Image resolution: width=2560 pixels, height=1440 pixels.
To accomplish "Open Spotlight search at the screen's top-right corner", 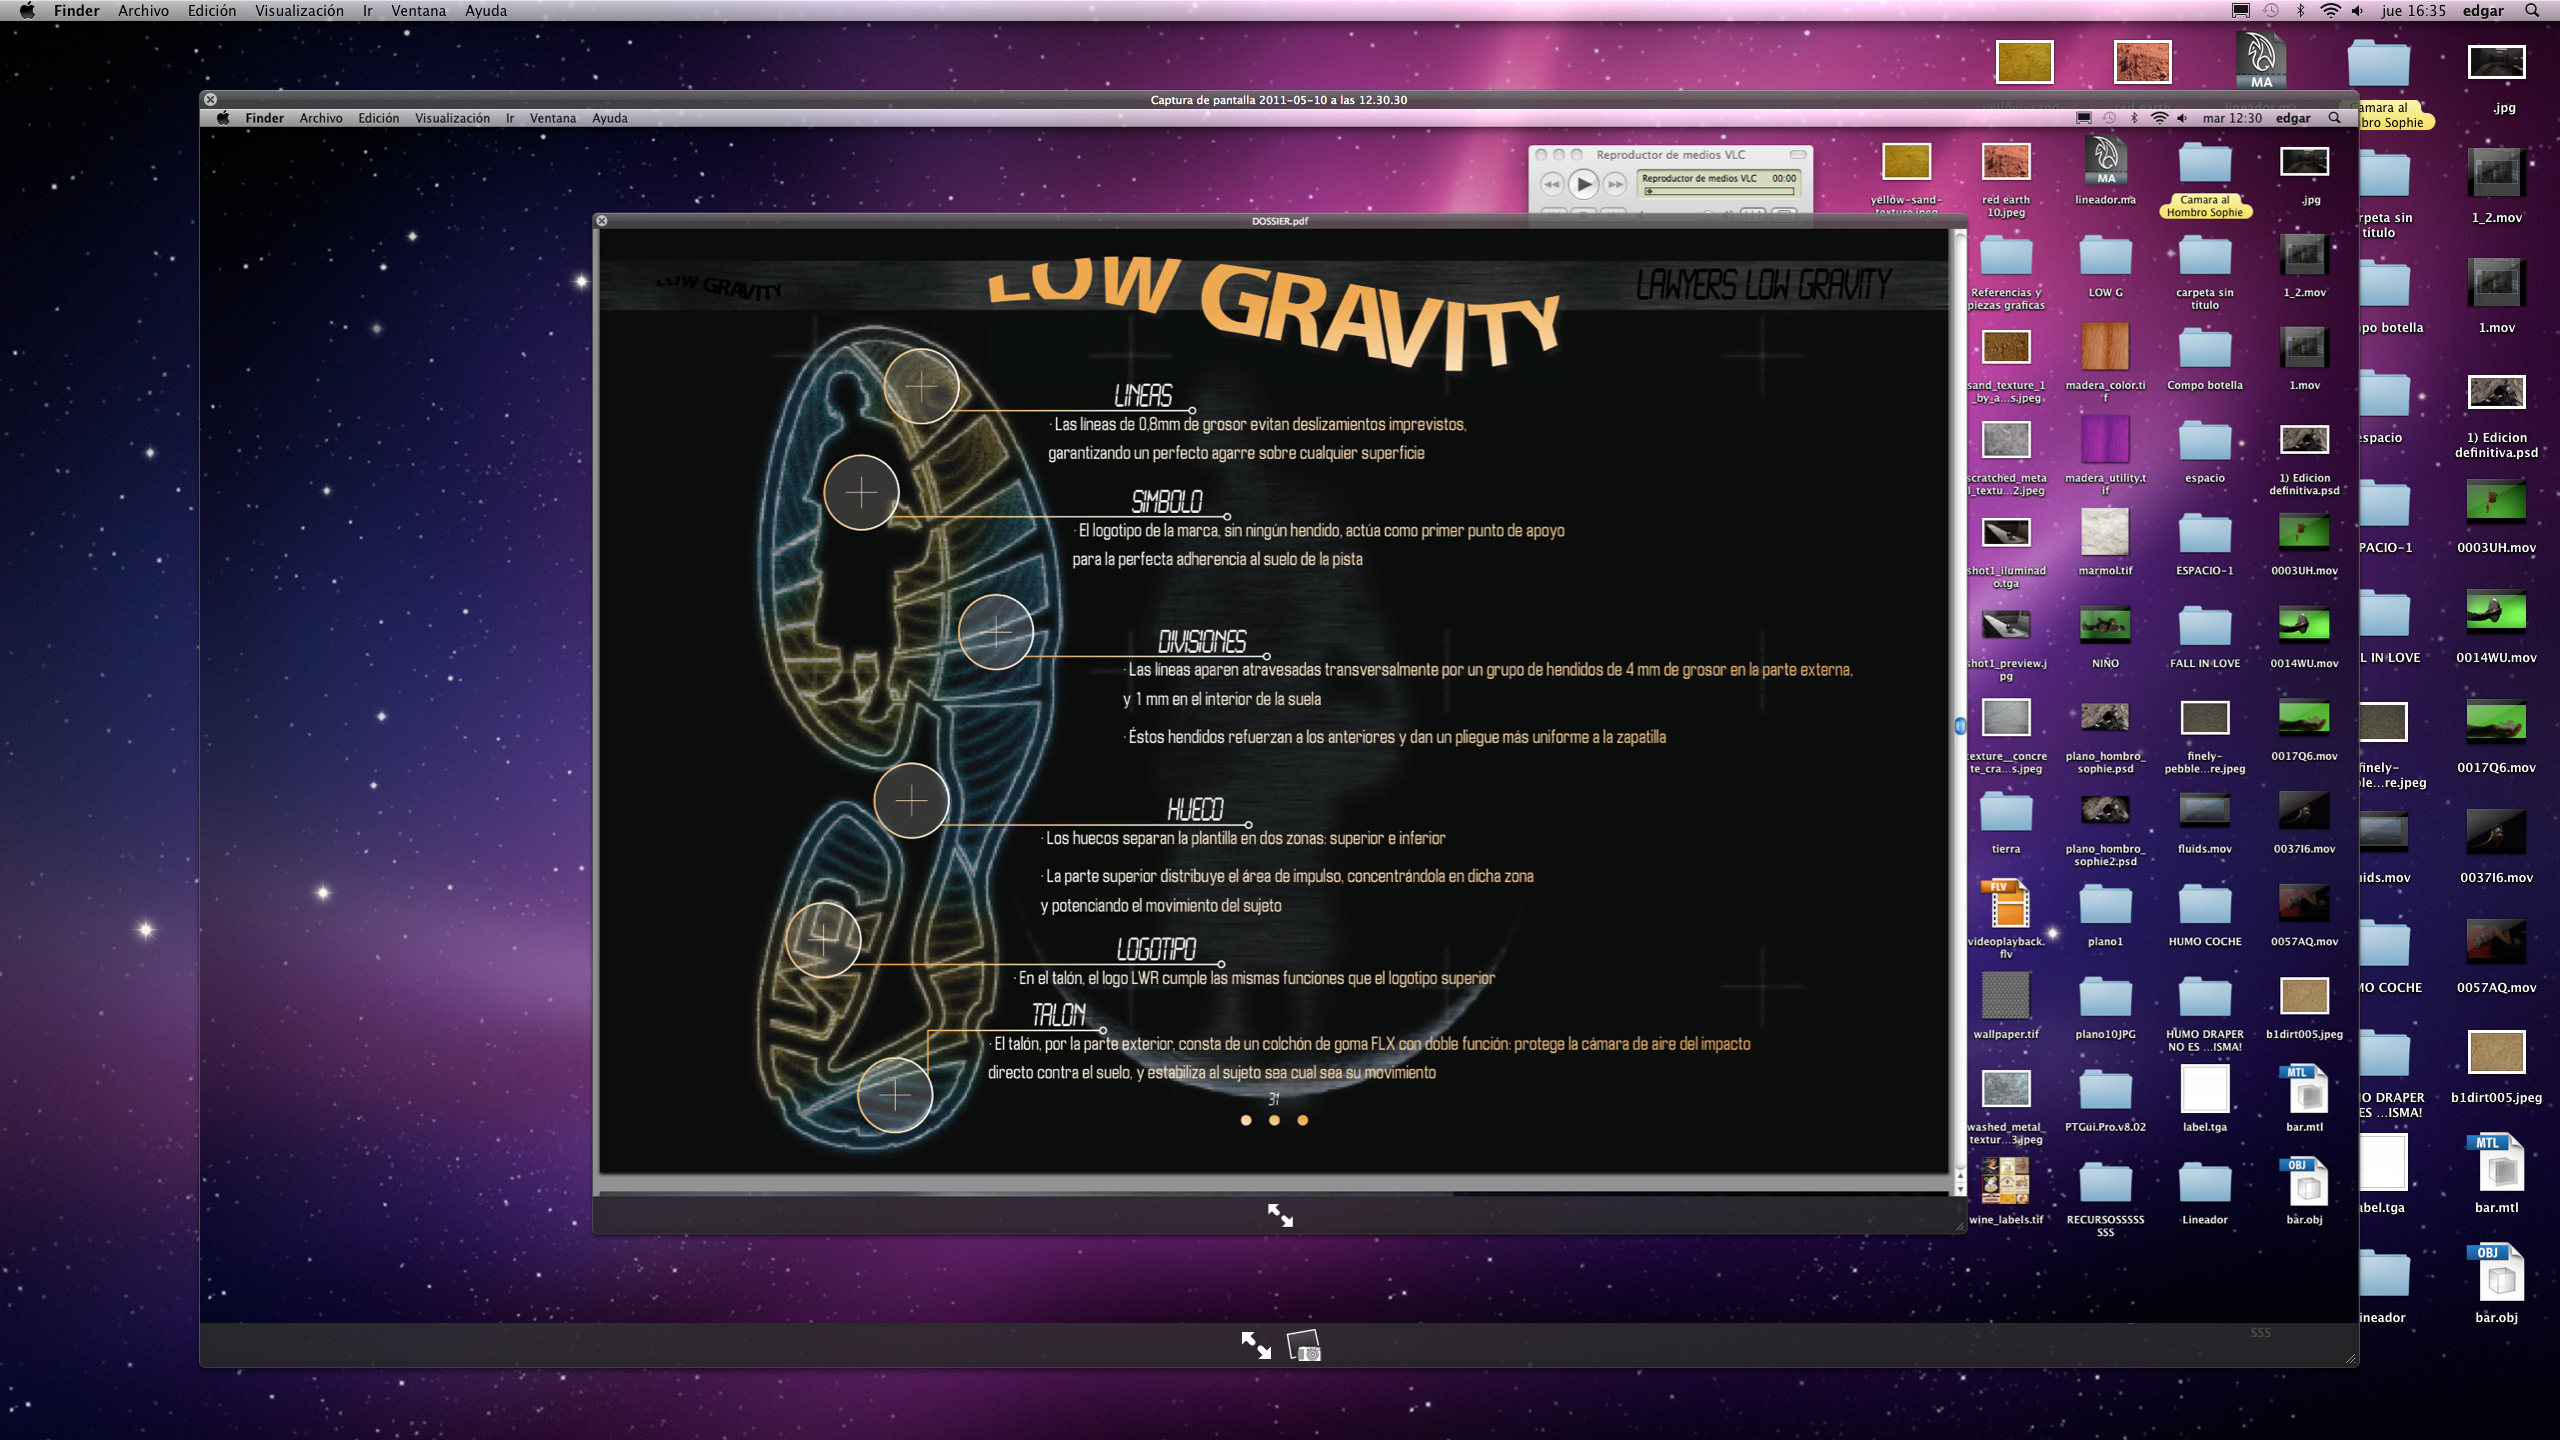I will pos(2532,11).
